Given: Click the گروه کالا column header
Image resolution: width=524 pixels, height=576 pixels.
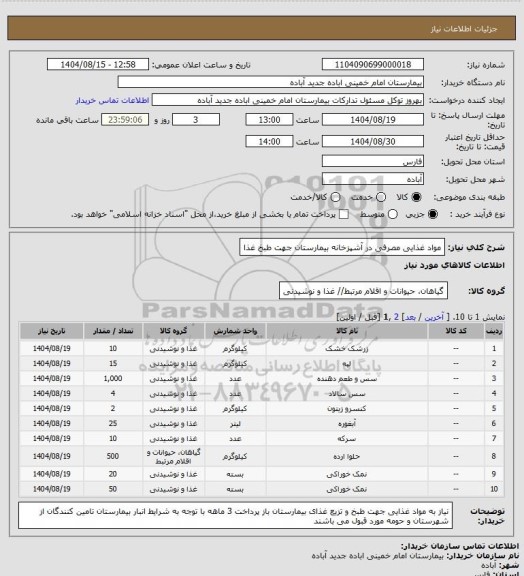Looking at the screenshot, I should (x=173, y=331).
